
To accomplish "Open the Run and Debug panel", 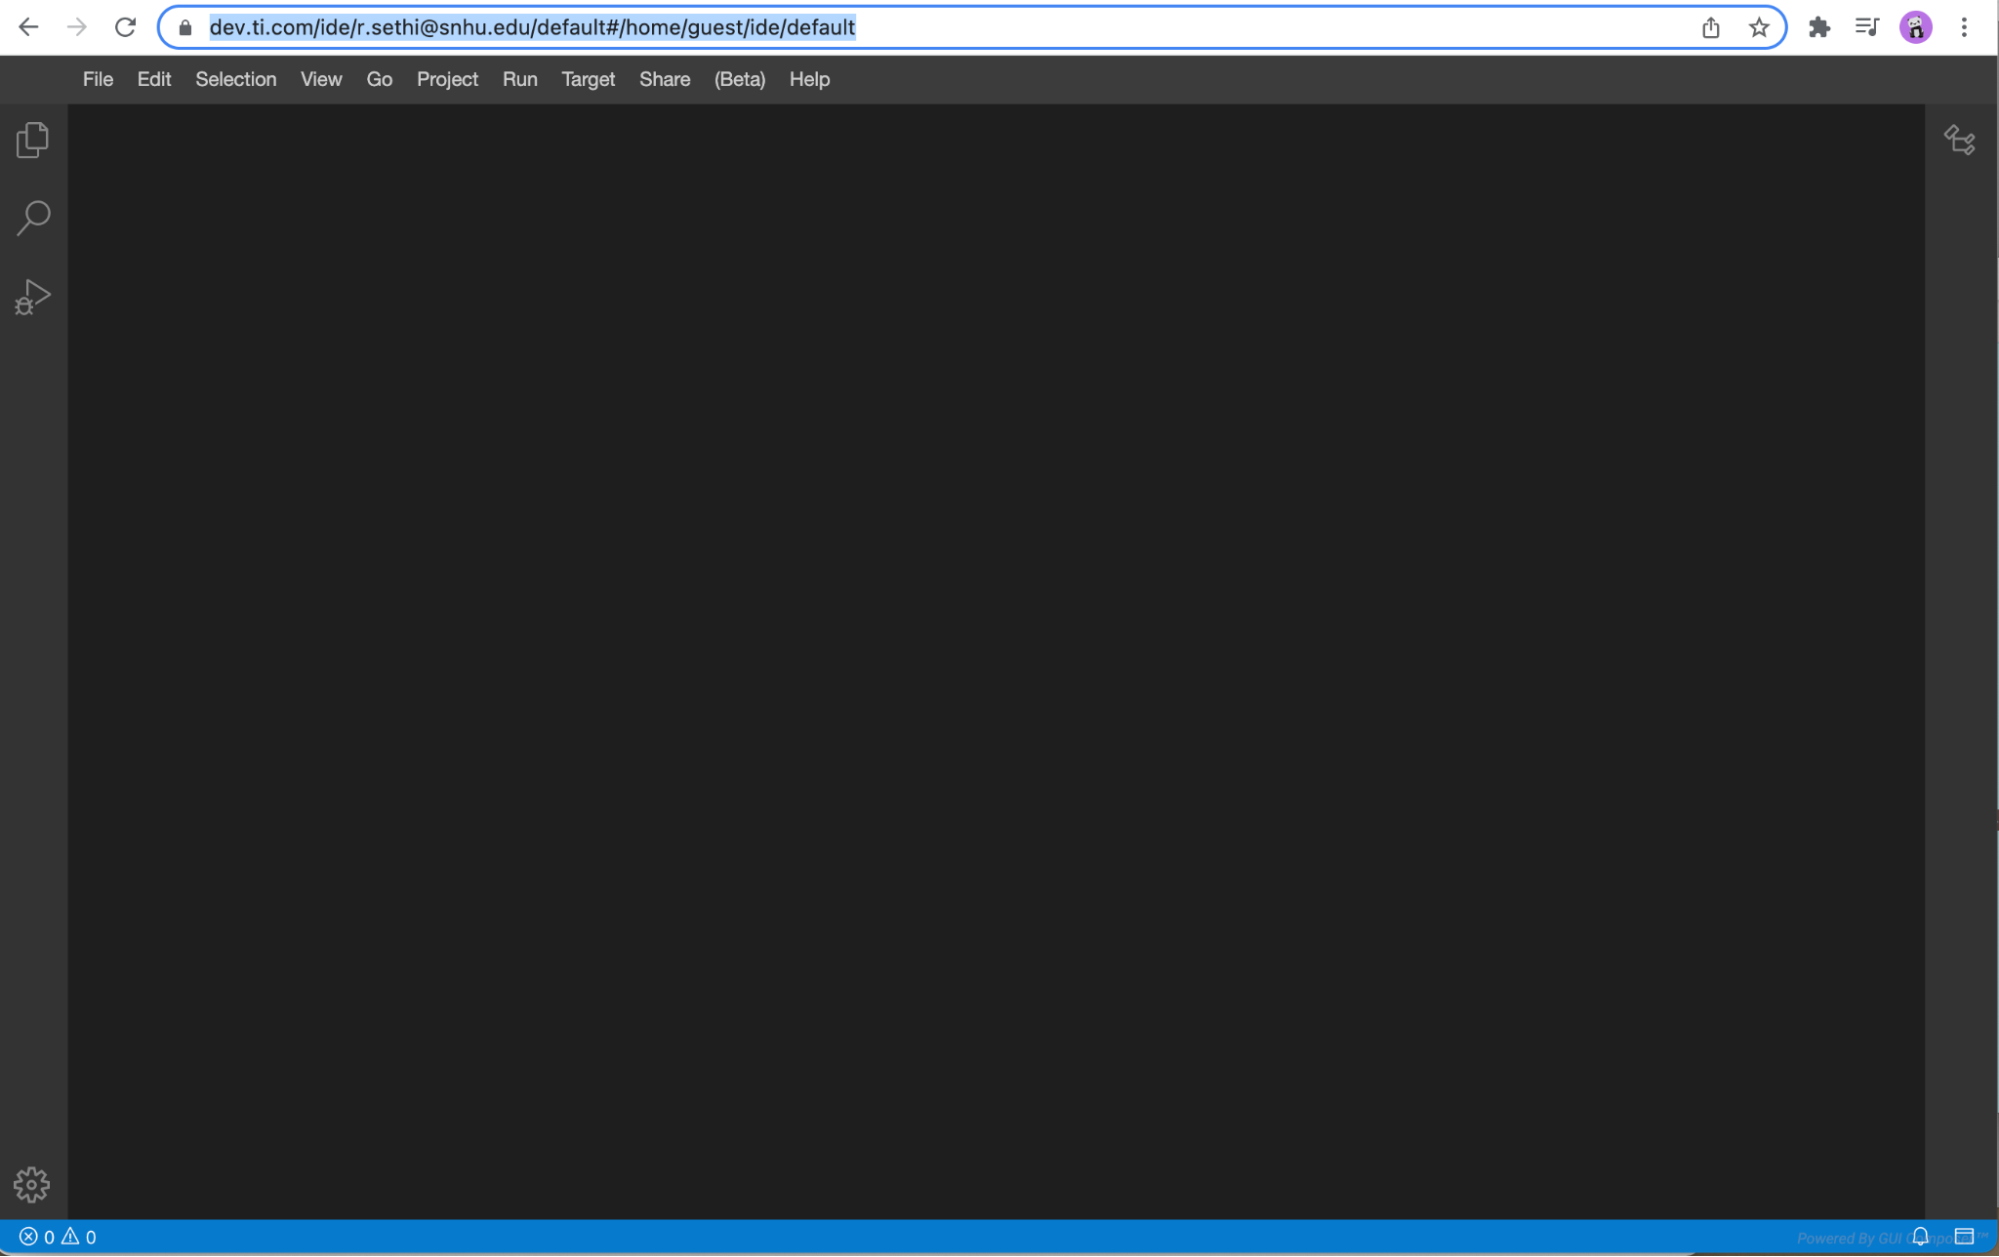I will point(32,297).
